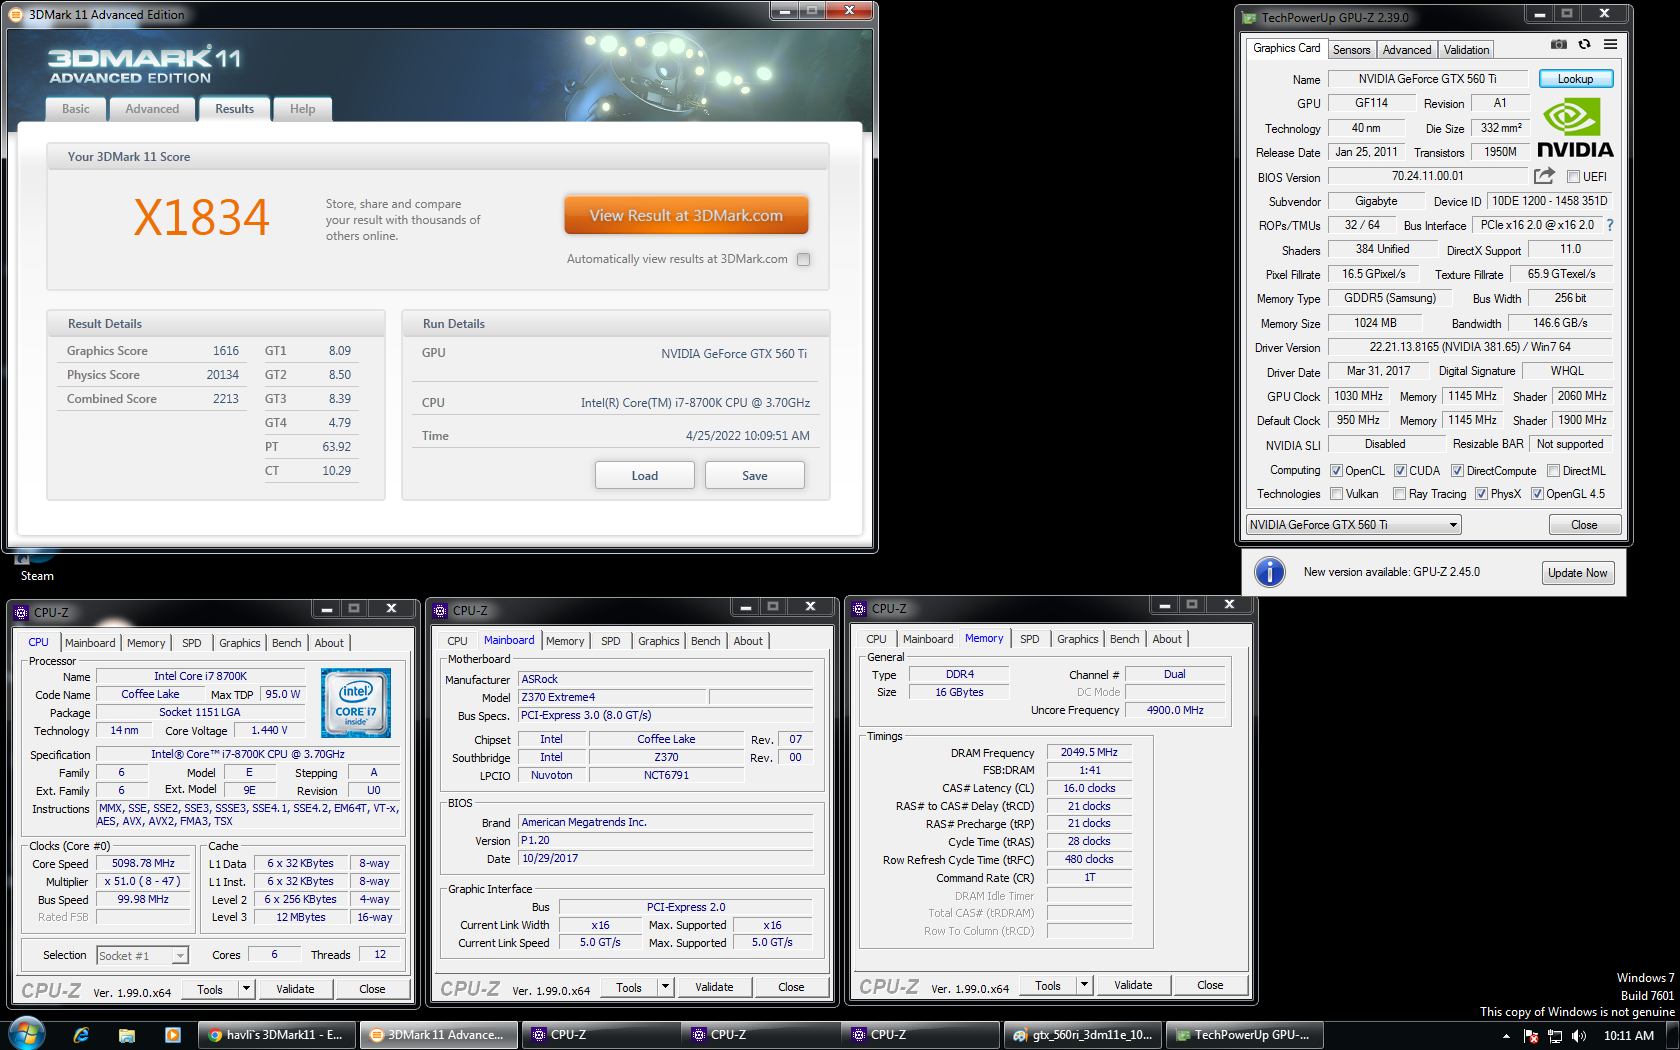Switch to havli's 3DMark11 Chrome taskbar item

[277, 1035]
